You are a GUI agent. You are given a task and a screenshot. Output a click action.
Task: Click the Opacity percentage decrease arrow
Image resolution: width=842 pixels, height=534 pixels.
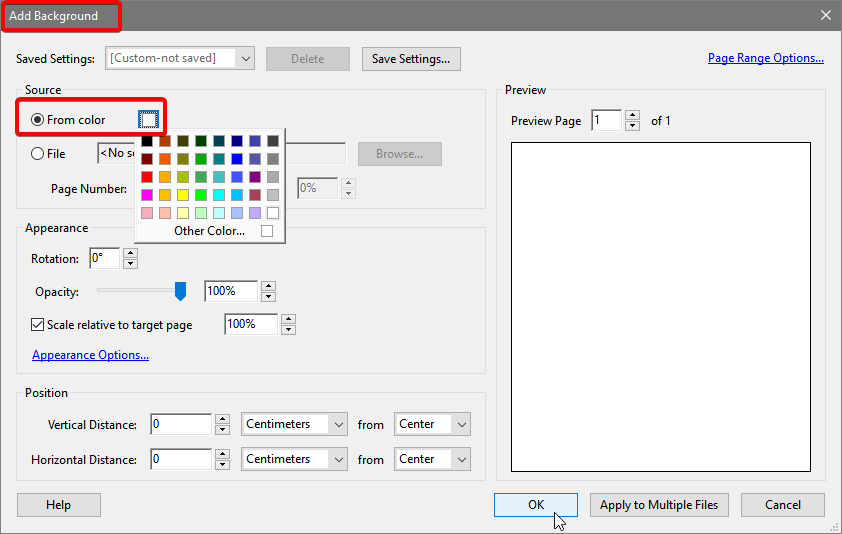click(x=267, y=297)
